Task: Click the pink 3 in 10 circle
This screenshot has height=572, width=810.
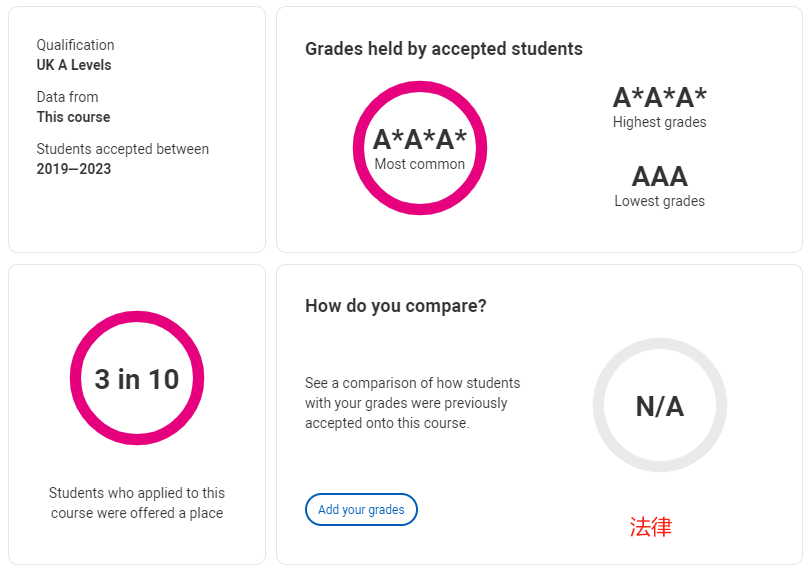Action: click(137, 378)
